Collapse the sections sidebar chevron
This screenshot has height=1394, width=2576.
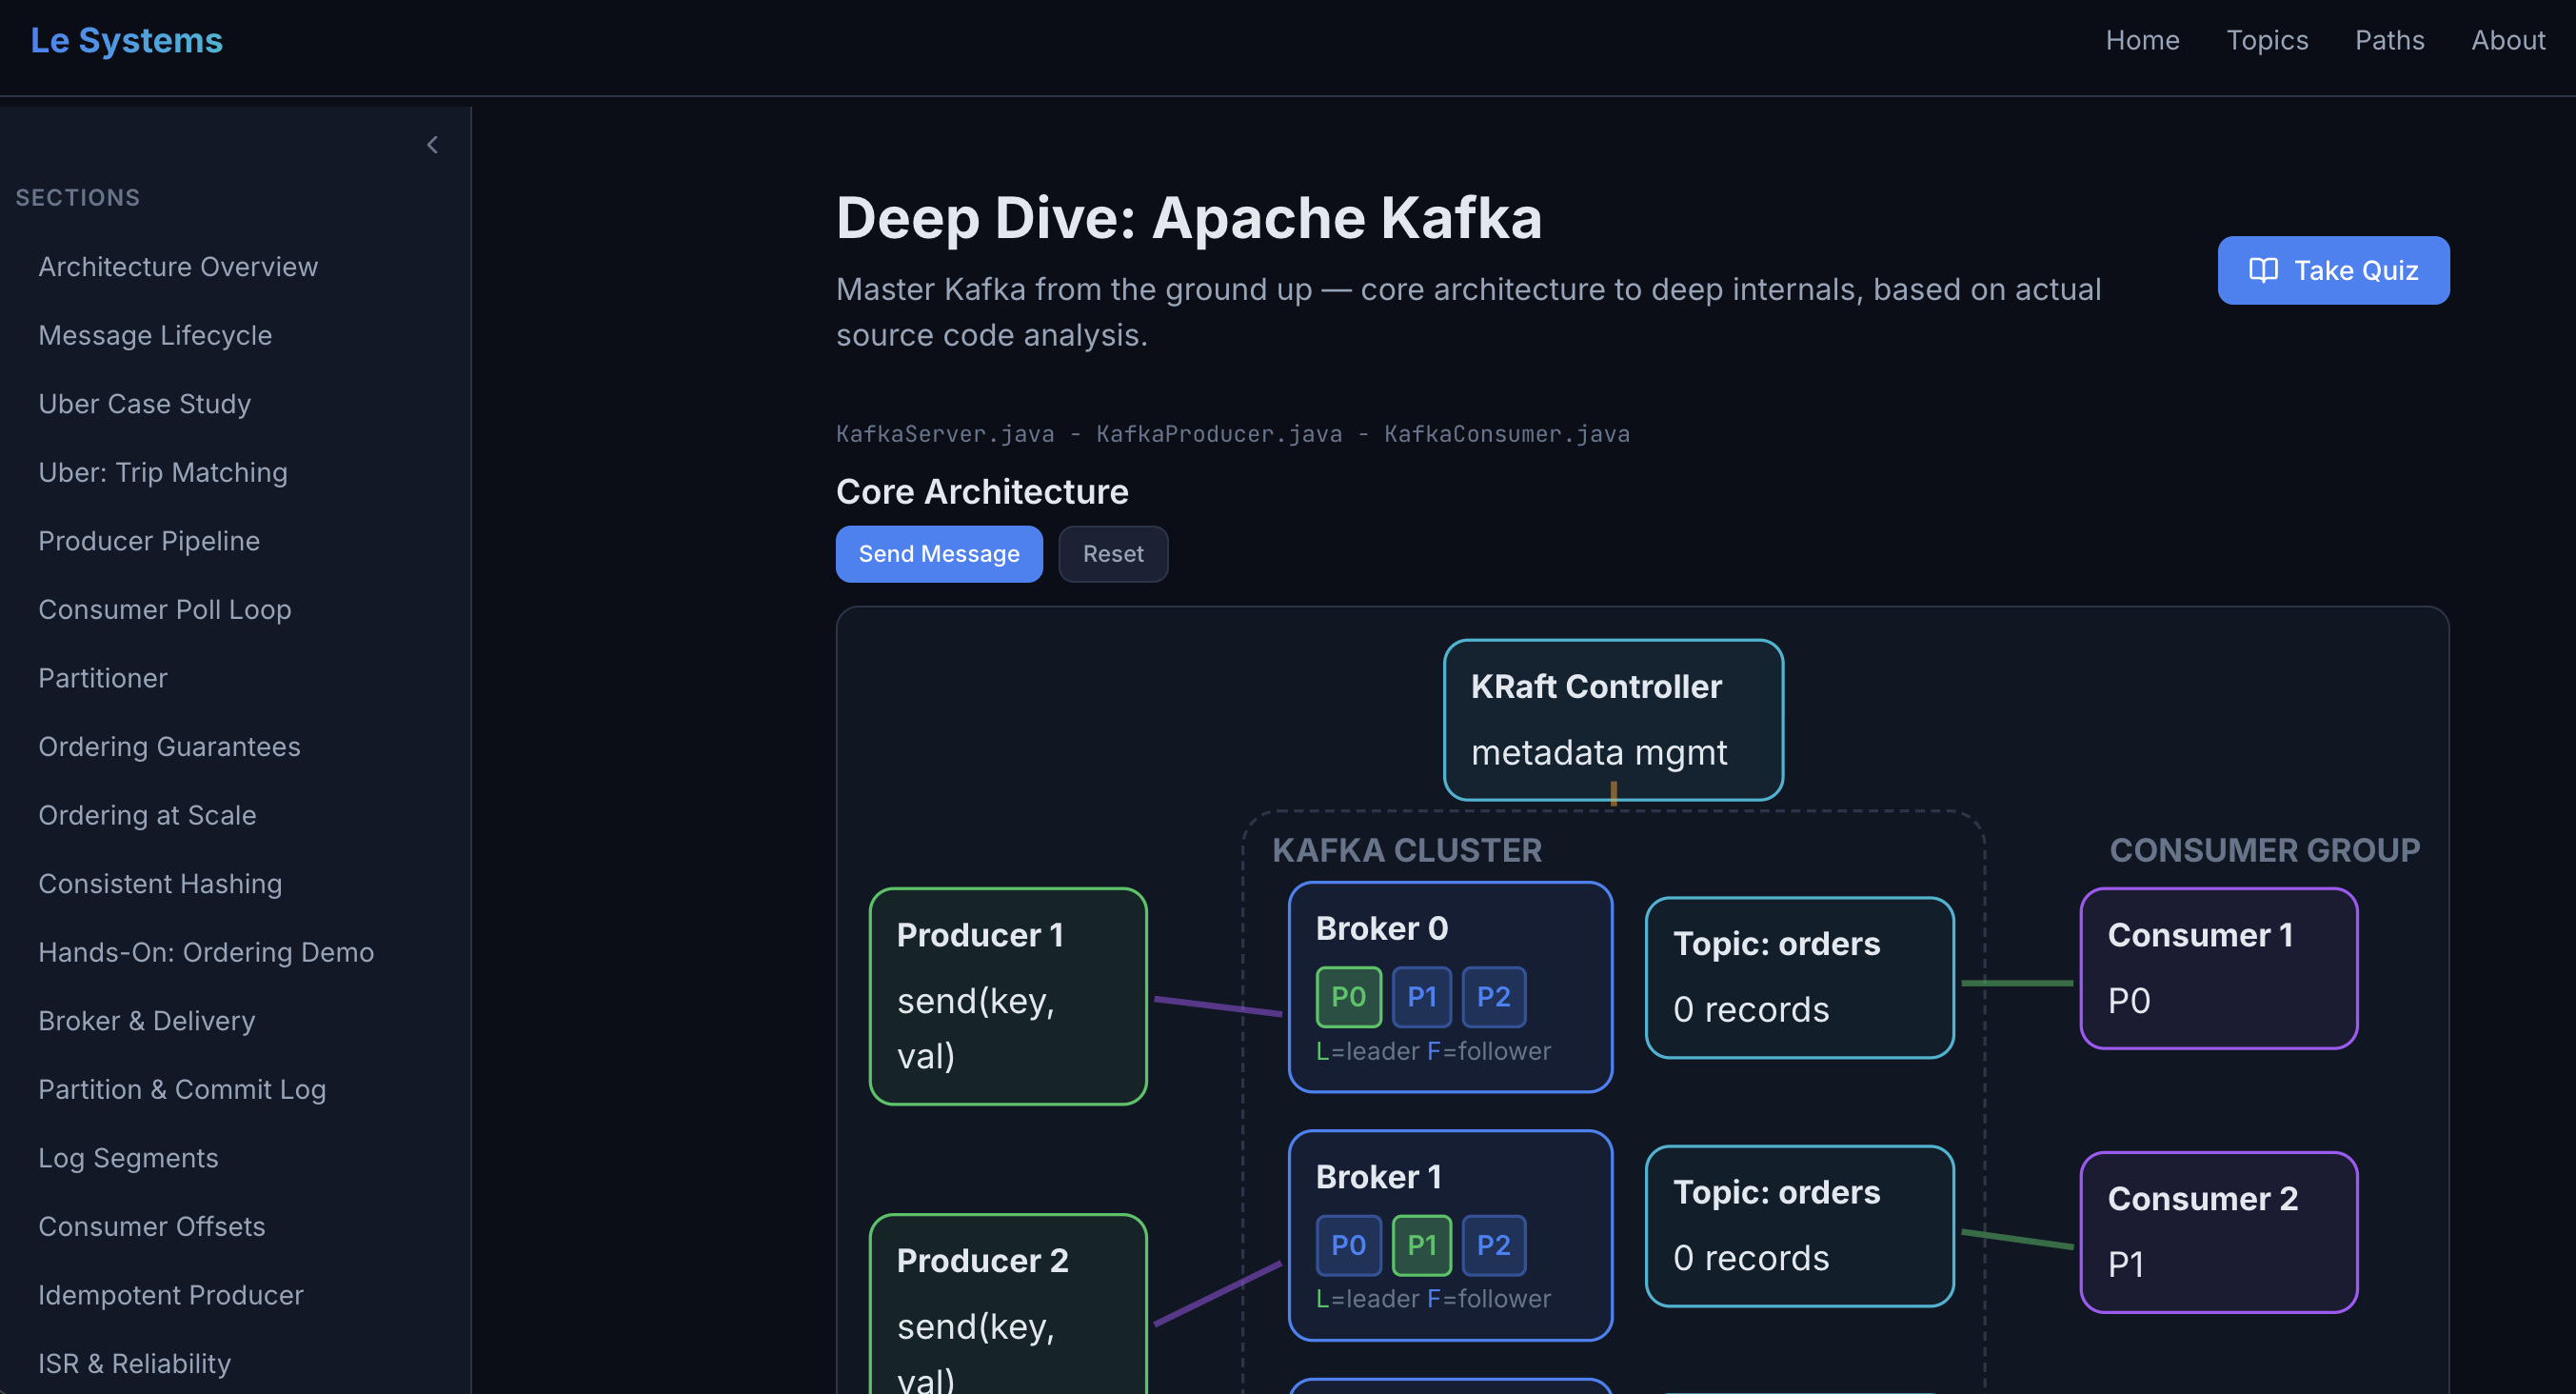click(432, 145)
